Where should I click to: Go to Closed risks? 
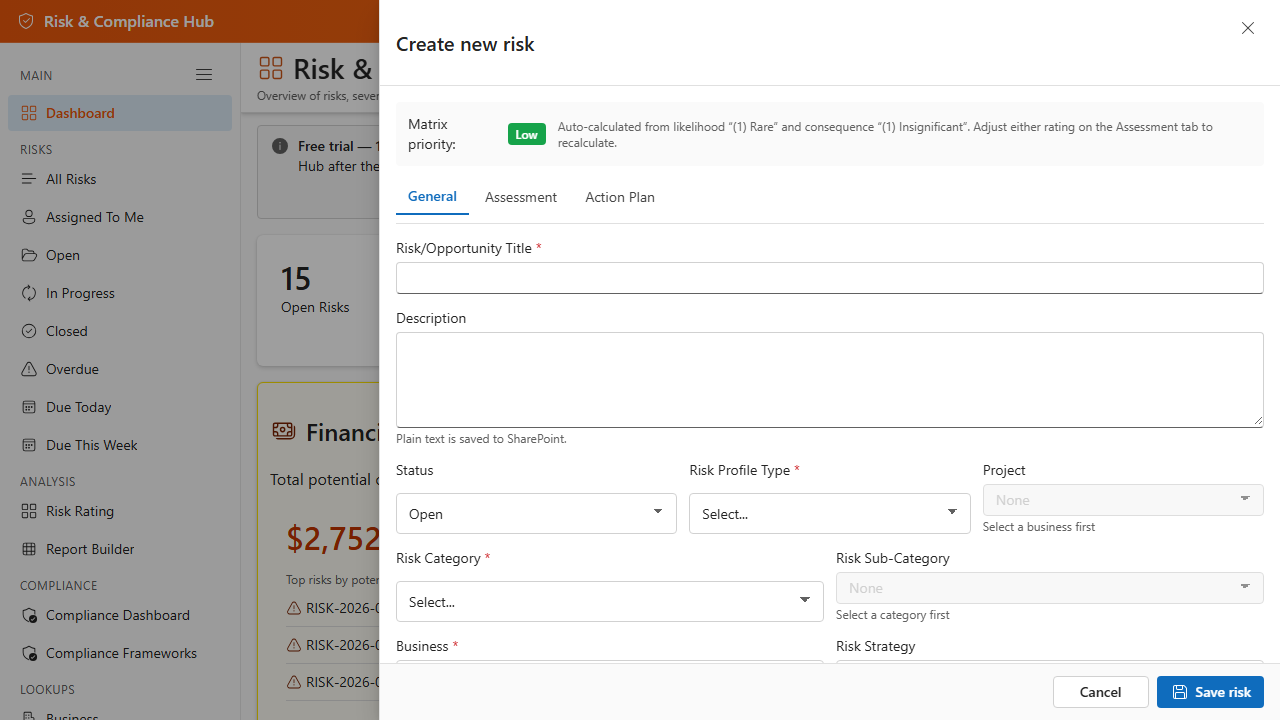pos(120,331)
